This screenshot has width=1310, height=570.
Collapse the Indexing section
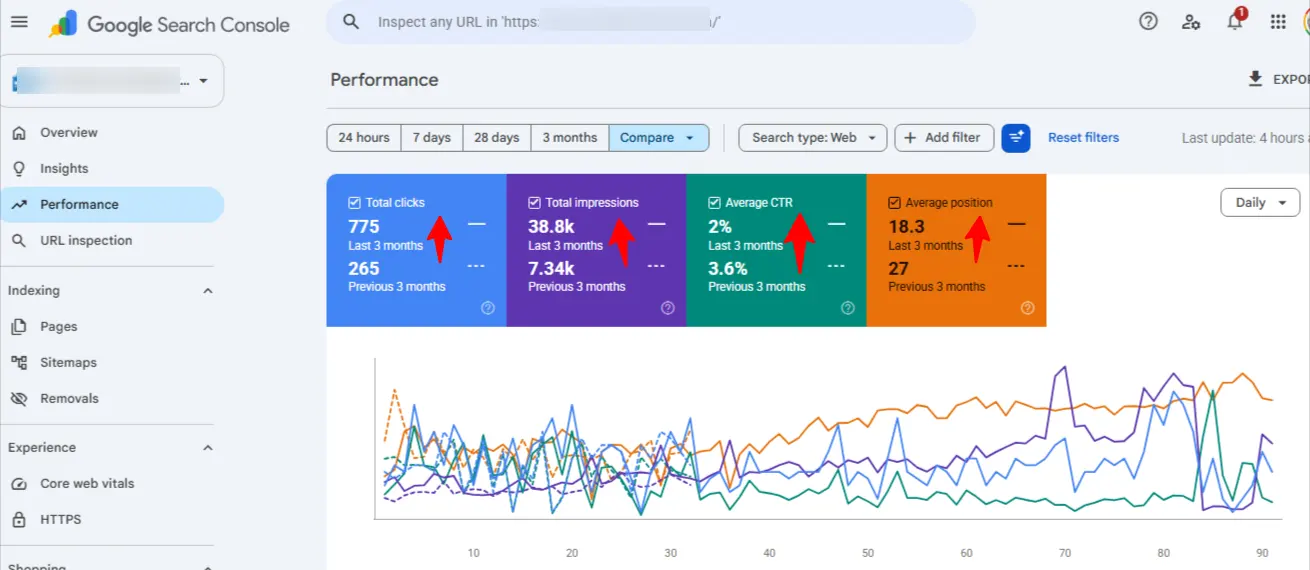coord(208,291)
